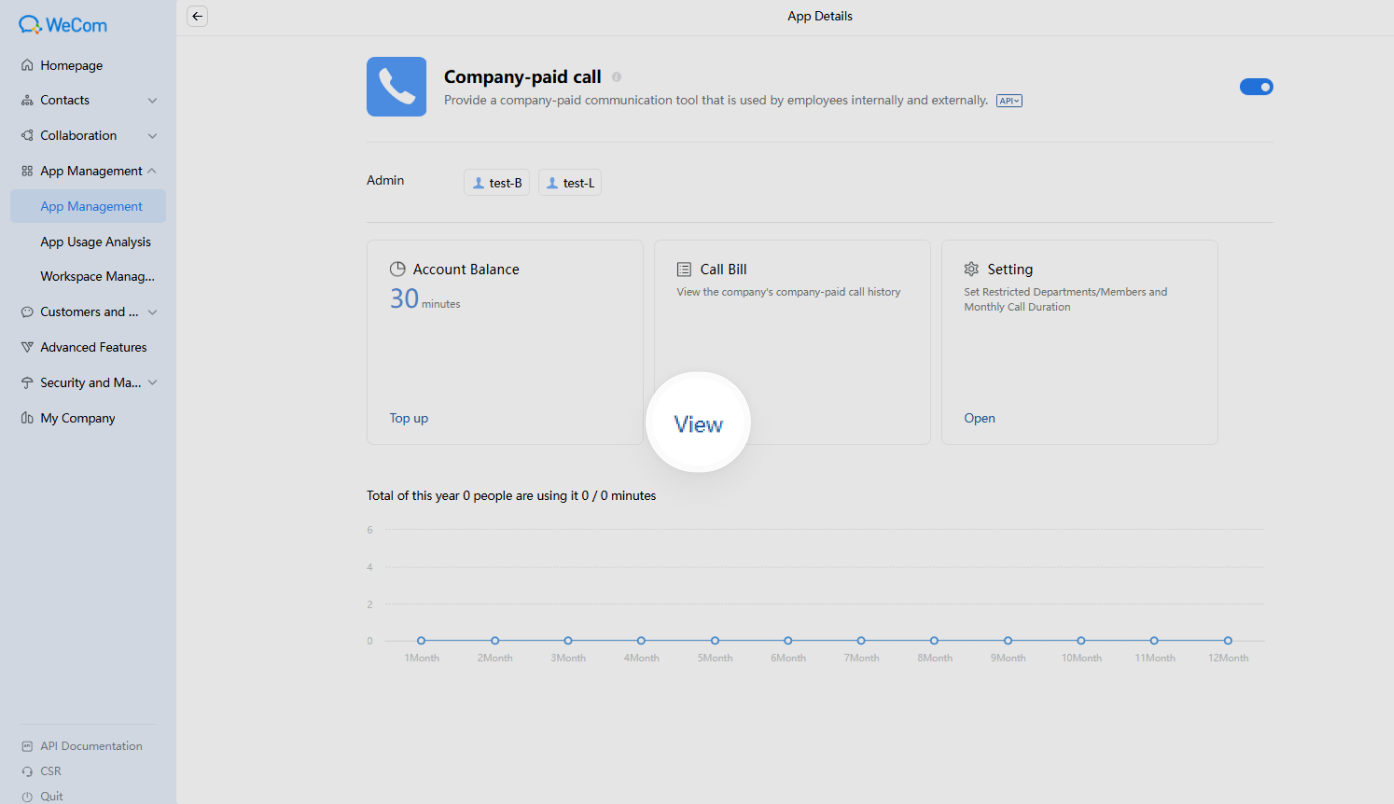Image resolution: width=1394 pixels, height=804 pixels.
Task: Click View on Call Bill card
Action: pyautogui.click(x=698, y=424)
